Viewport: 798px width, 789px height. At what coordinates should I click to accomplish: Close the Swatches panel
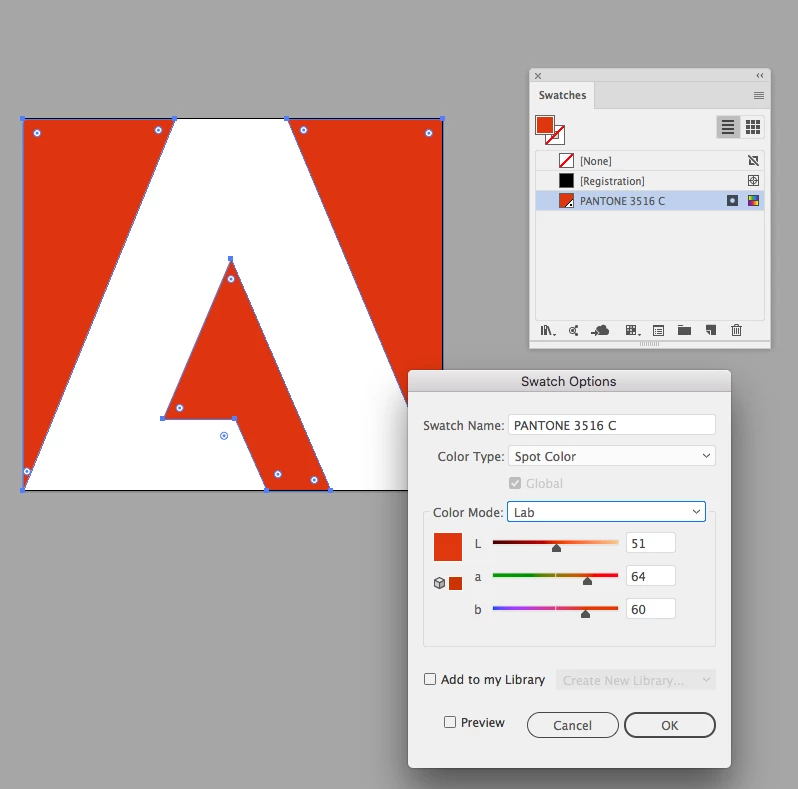(538, 76)
